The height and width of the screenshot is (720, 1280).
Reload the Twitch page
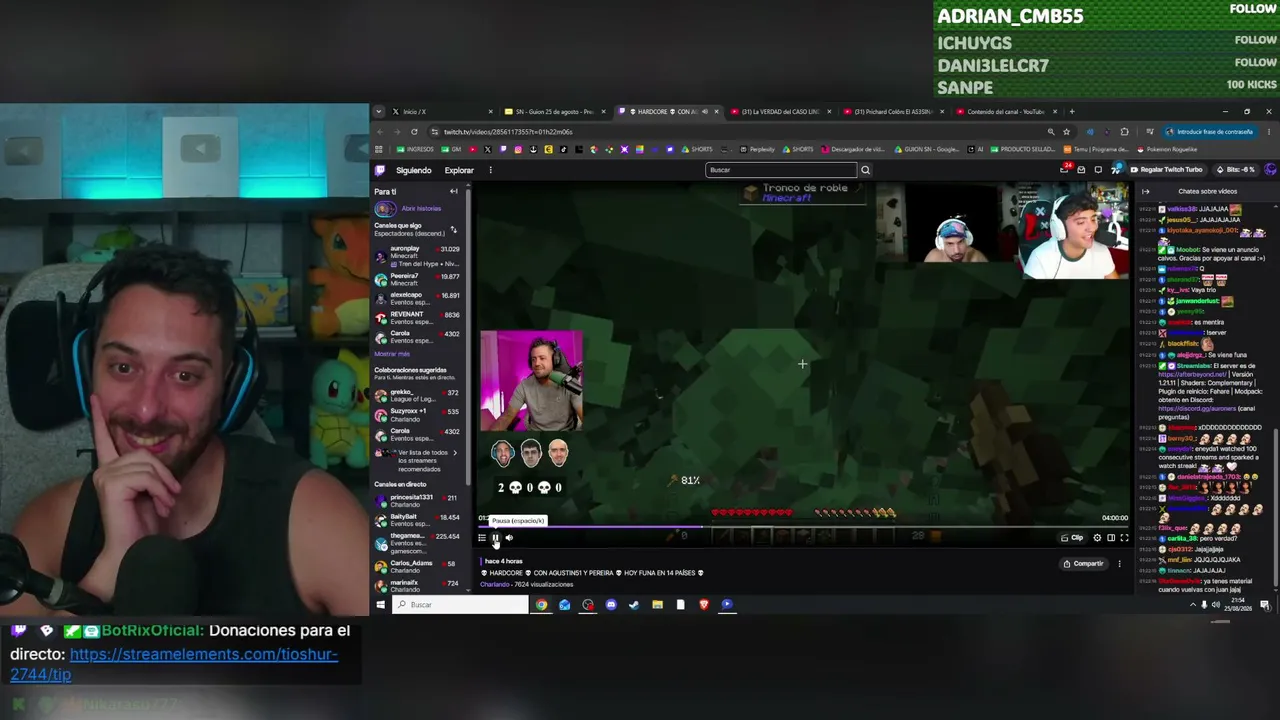coord(414,131)
